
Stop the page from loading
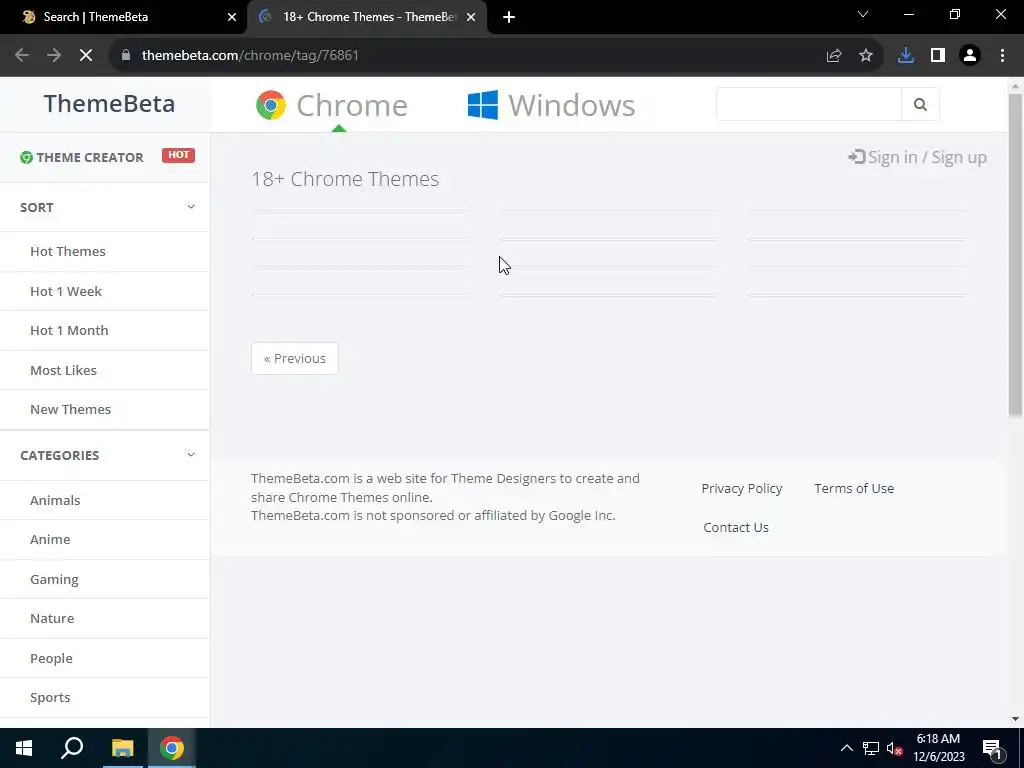coord(86,56)
